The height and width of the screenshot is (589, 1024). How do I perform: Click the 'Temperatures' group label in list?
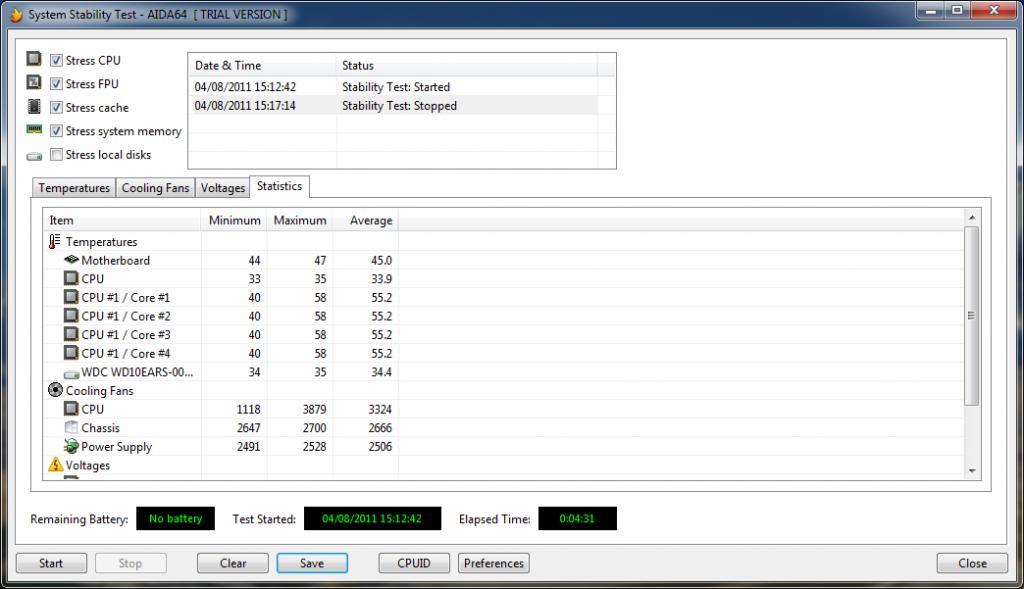101,242
